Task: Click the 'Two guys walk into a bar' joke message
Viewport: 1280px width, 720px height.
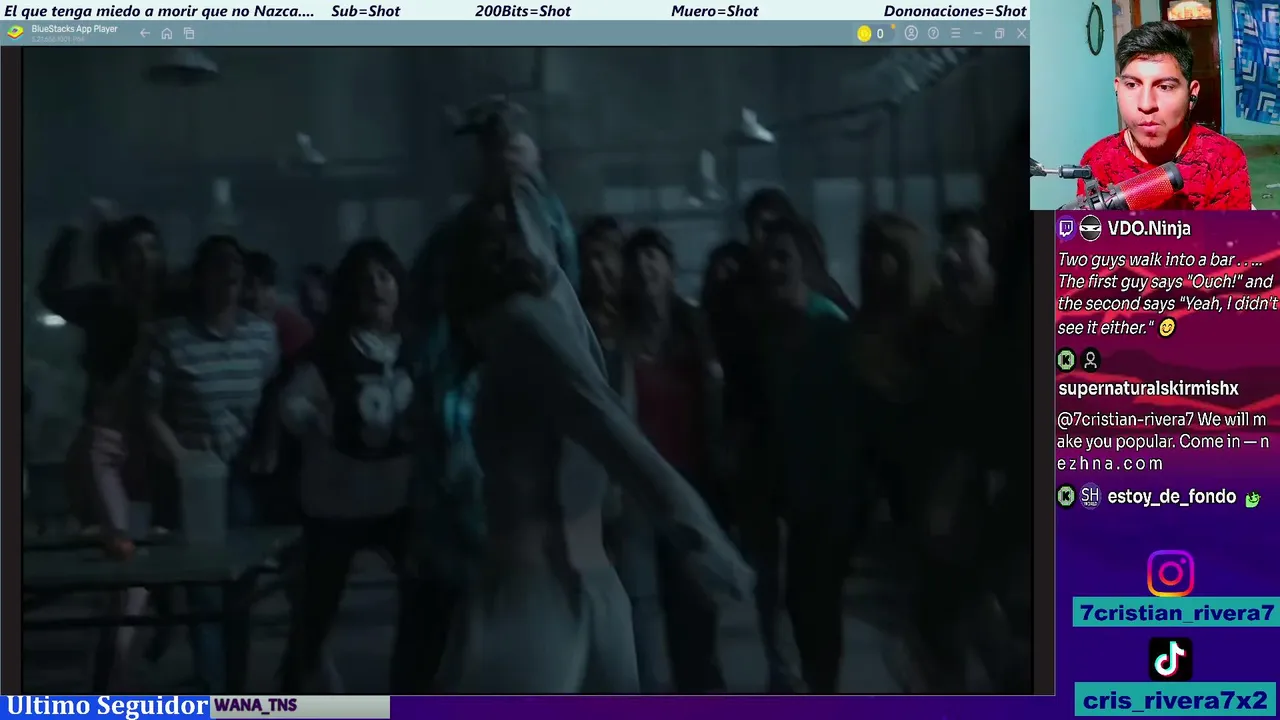Action: pyautogui.click(x=1167, y=293)
